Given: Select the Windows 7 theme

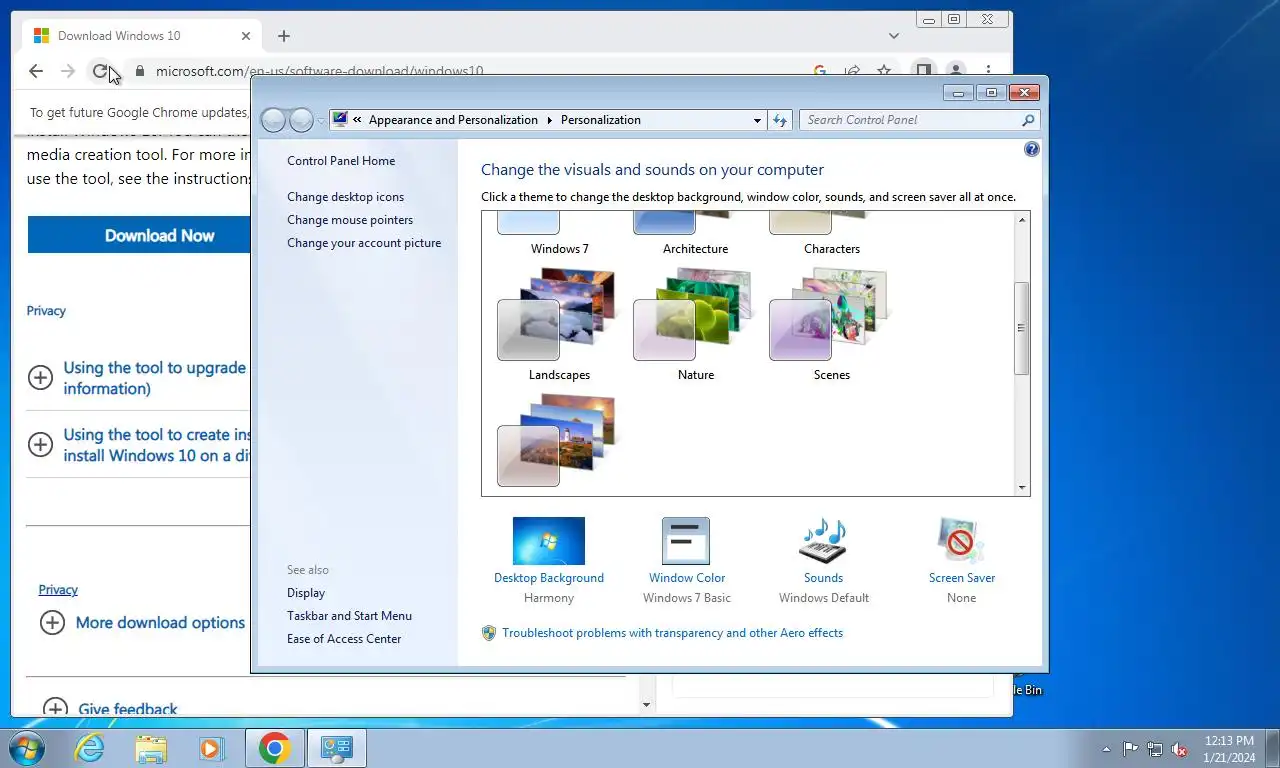Looking at the screenshot, I should (558, 235).
